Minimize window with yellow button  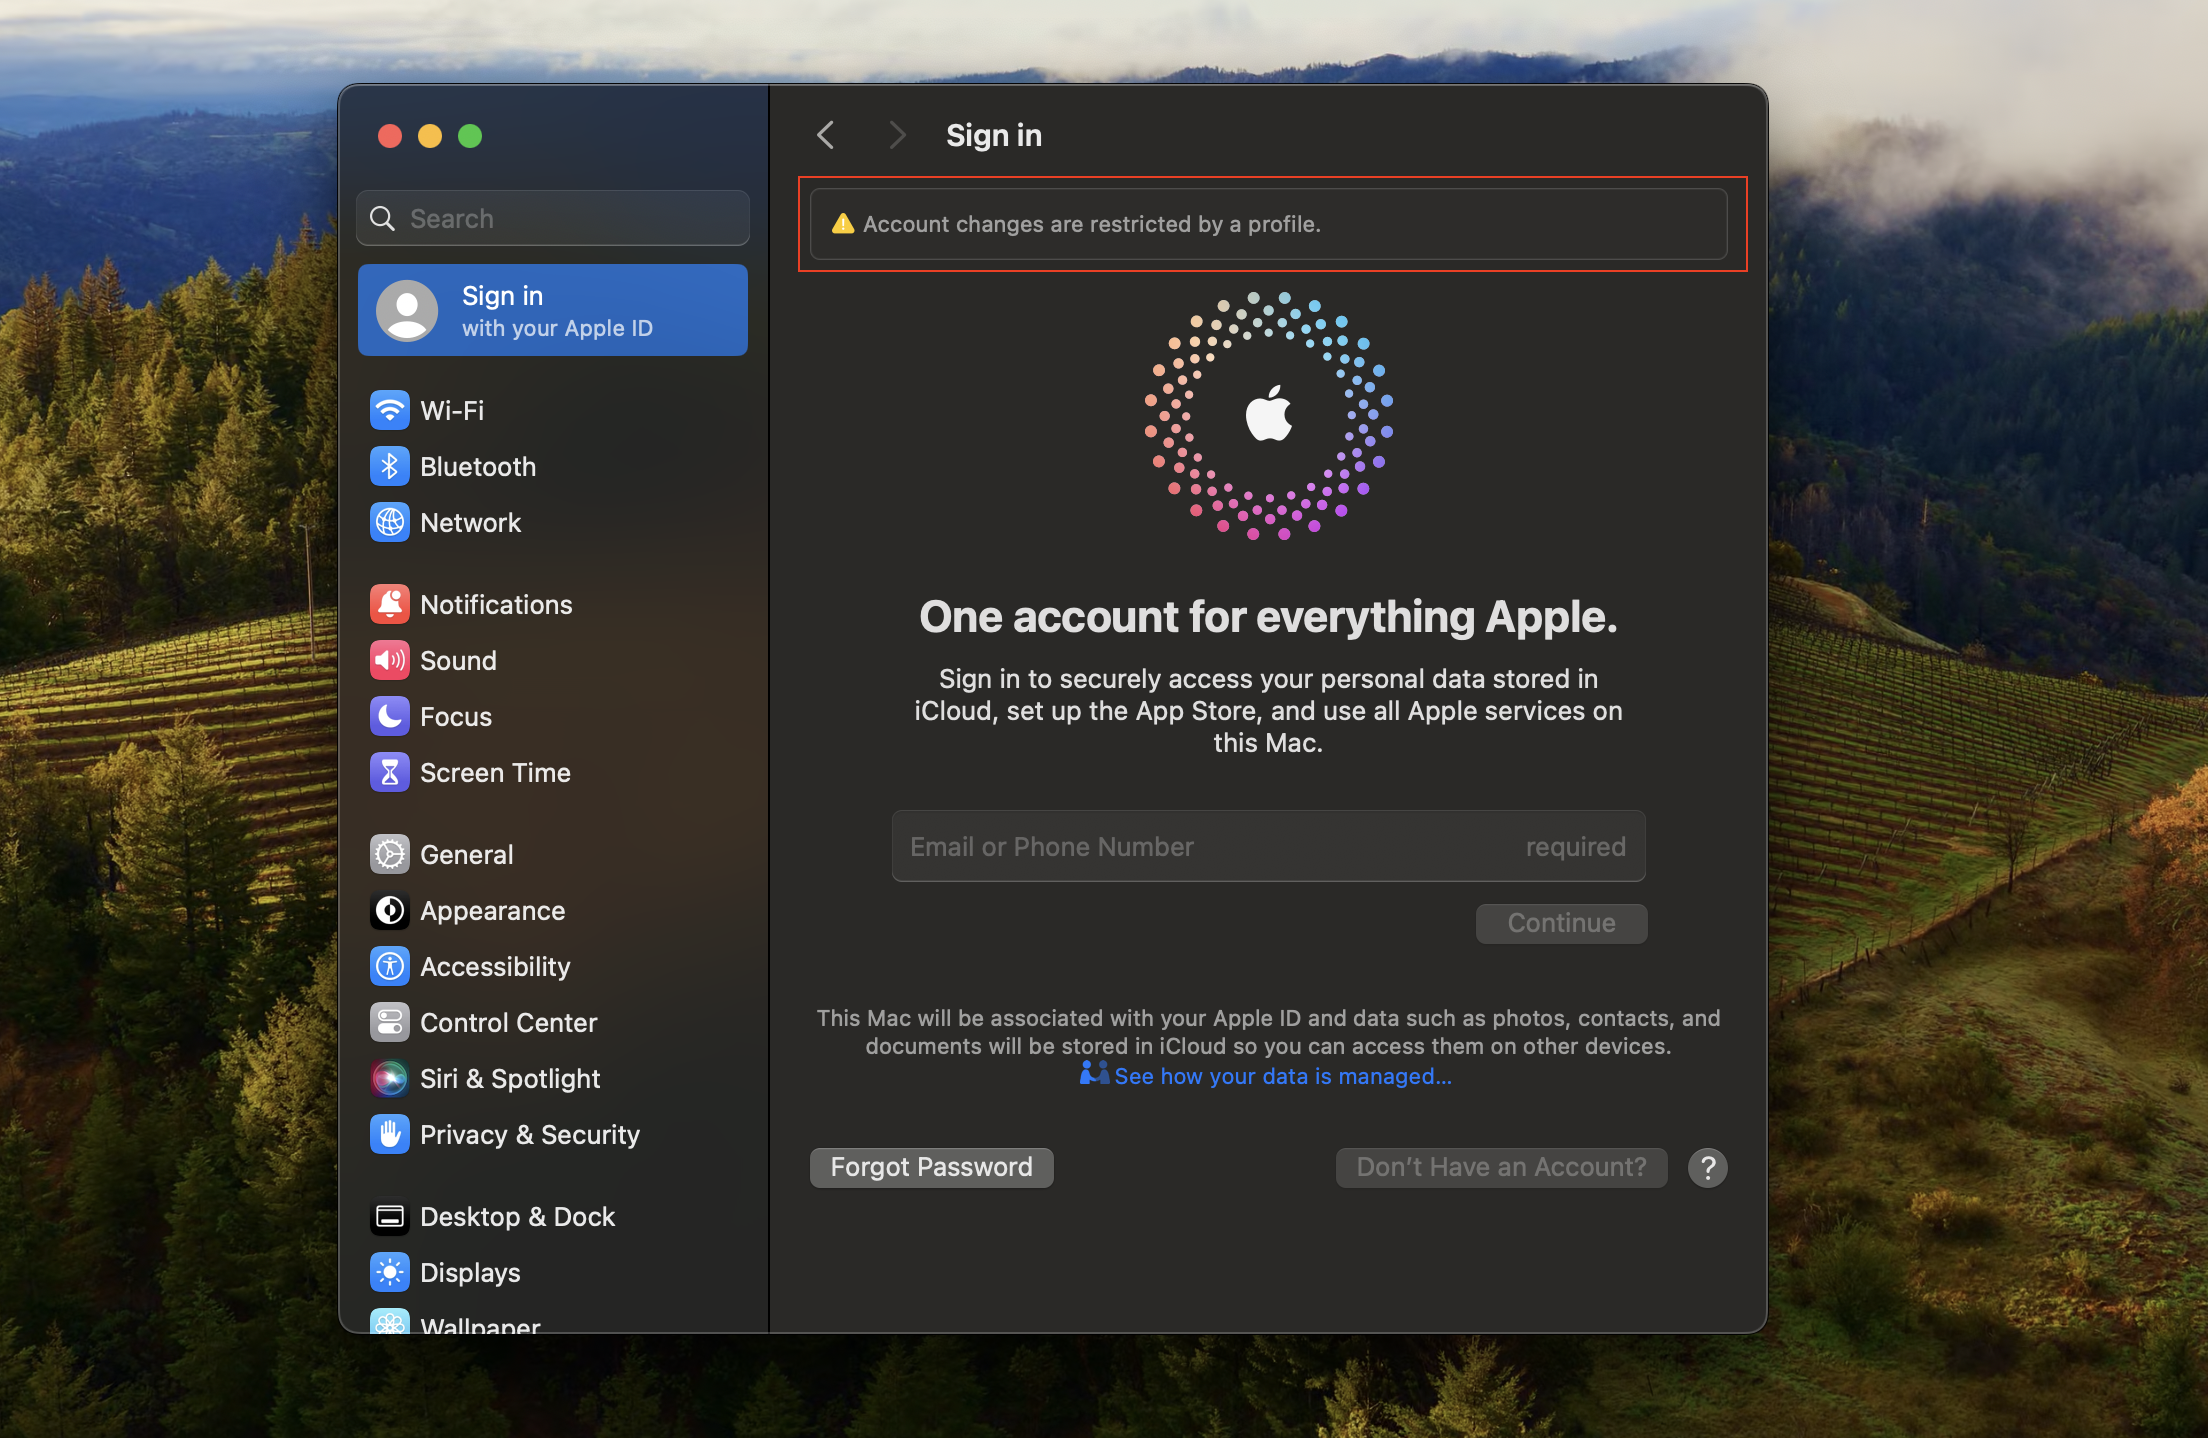[x=430, y=136]
